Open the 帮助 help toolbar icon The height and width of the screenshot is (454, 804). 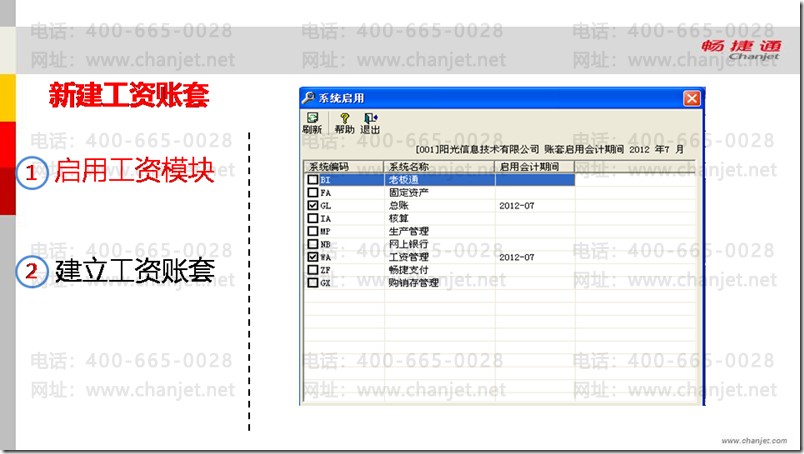[345, 124]
